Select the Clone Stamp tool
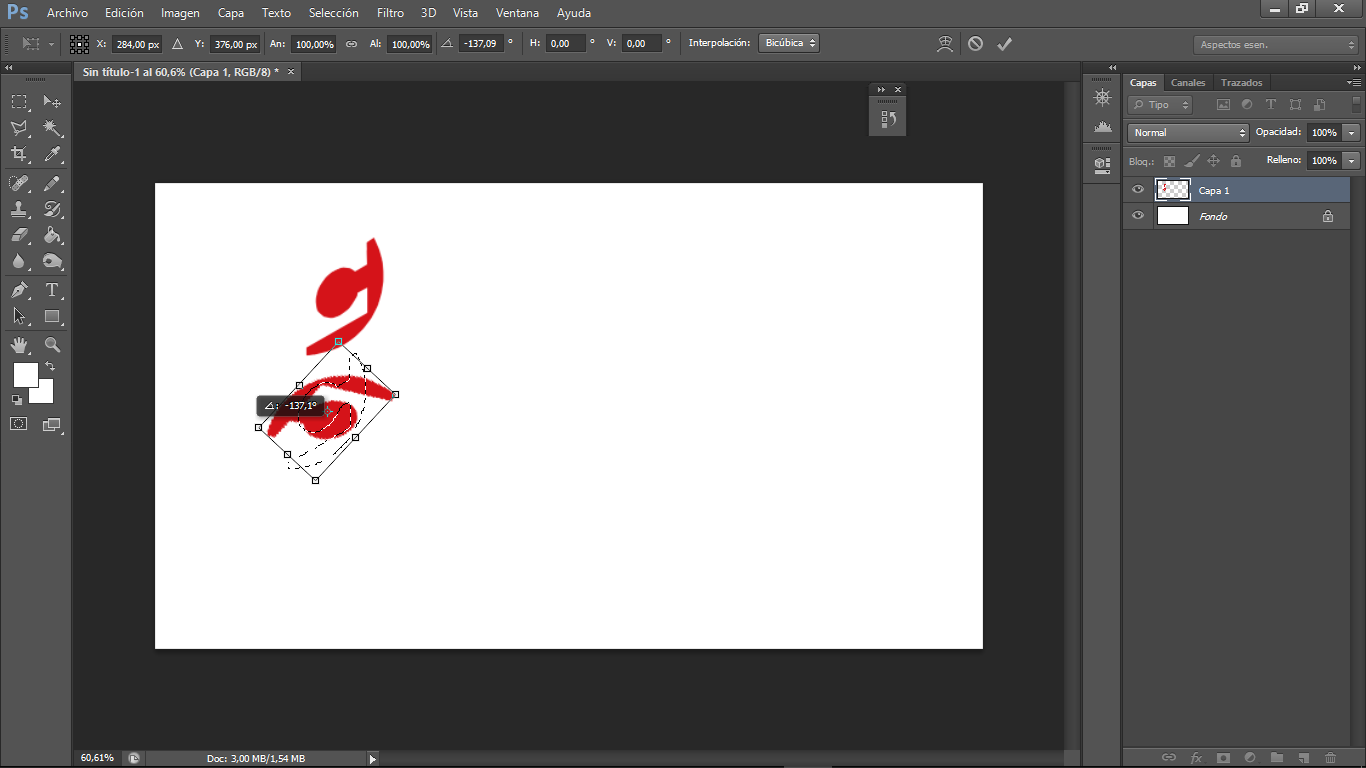The height and width of the screenshot is (768, 1366). point(19,210)
